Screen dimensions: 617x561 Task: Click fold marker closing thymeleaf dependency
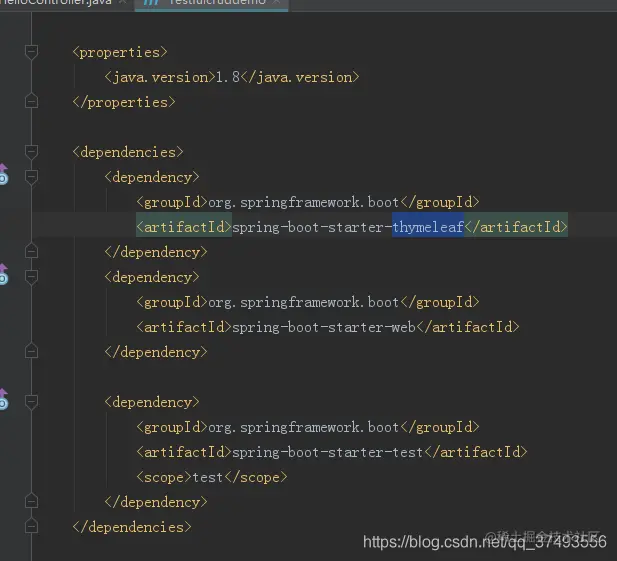pos(31,251)
